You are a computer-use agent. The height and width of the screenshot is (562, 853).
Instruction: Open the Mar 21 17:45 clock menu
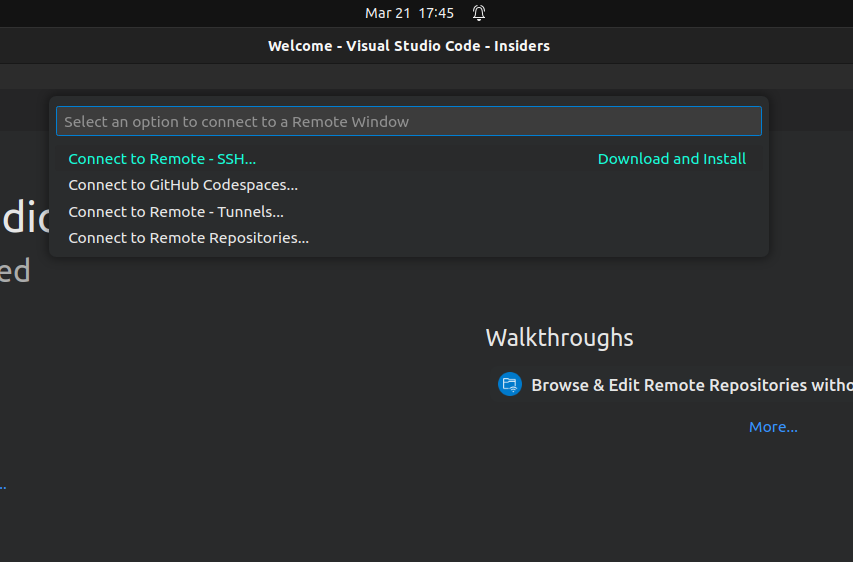[409, 13]
